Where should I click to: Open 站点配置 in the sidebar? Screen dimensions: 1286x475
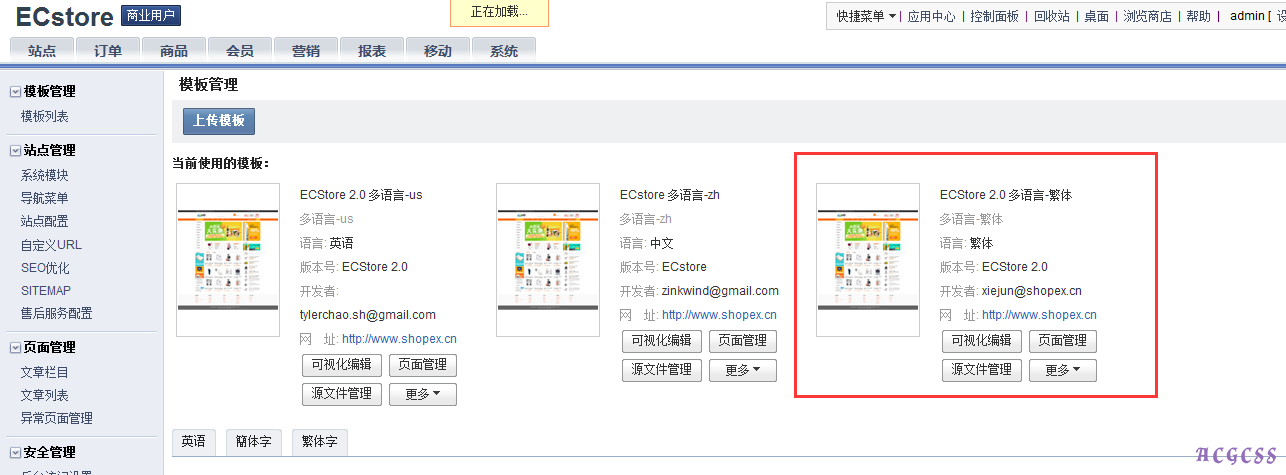point(45,221)
